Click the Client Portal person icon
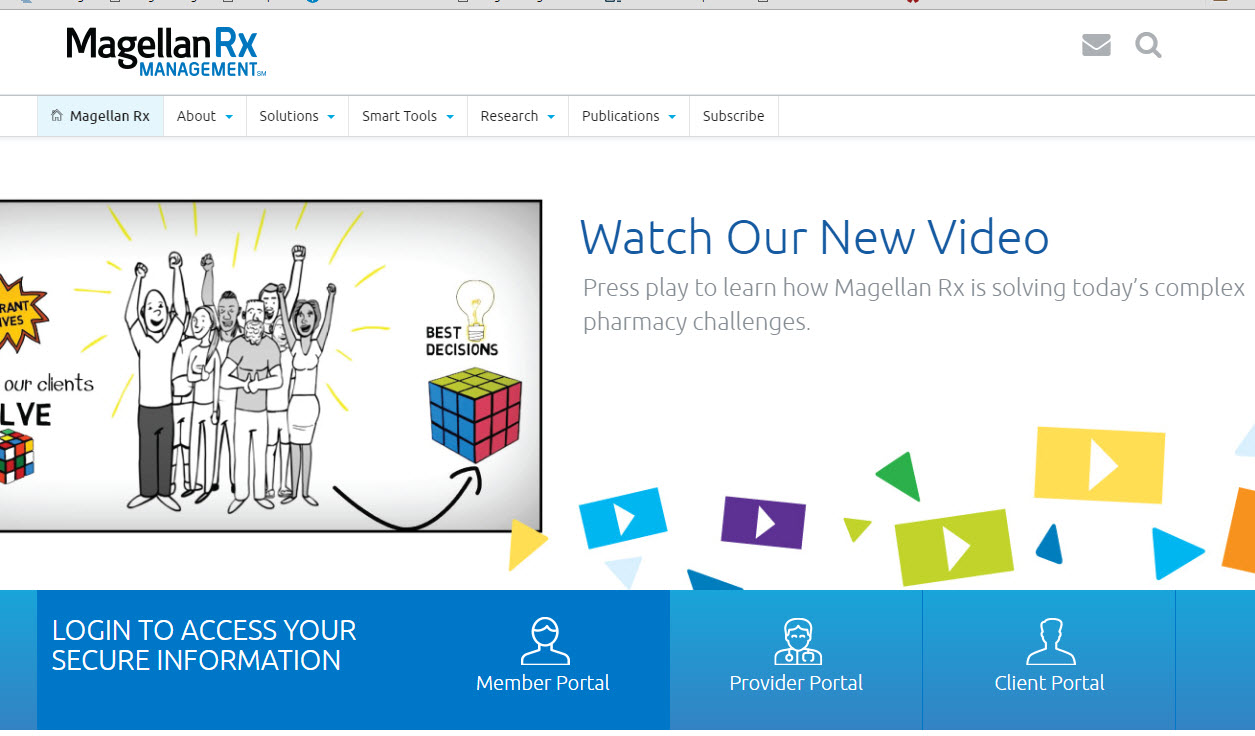This screenshot has width=1255, height=736. click(x=1050, y=641)
